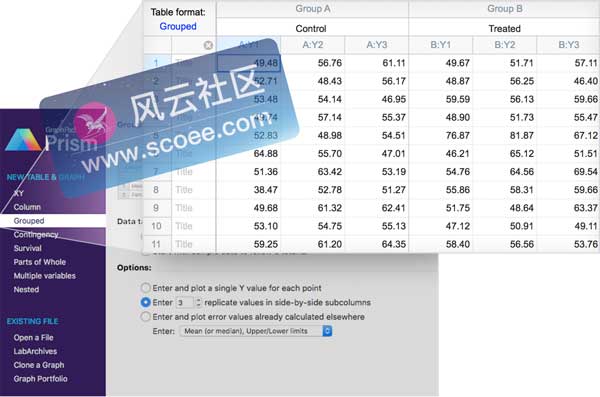Click the replicate number input field
The image size is (600, 397).
click(184, 303)
